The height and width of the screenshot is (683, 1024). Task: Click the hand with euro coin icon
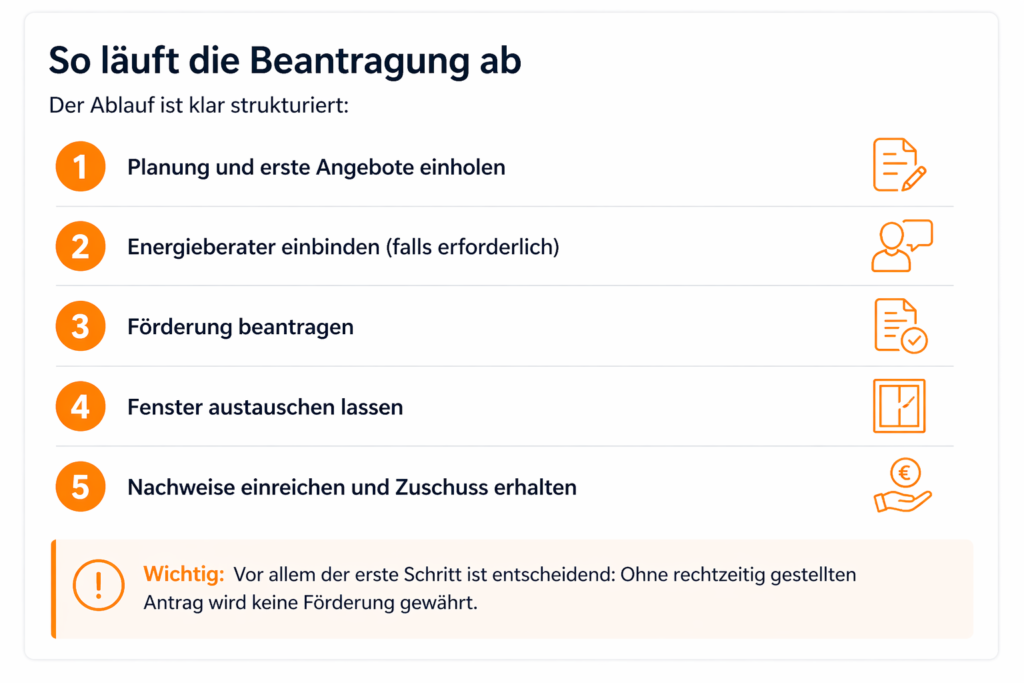pos(902,486)
